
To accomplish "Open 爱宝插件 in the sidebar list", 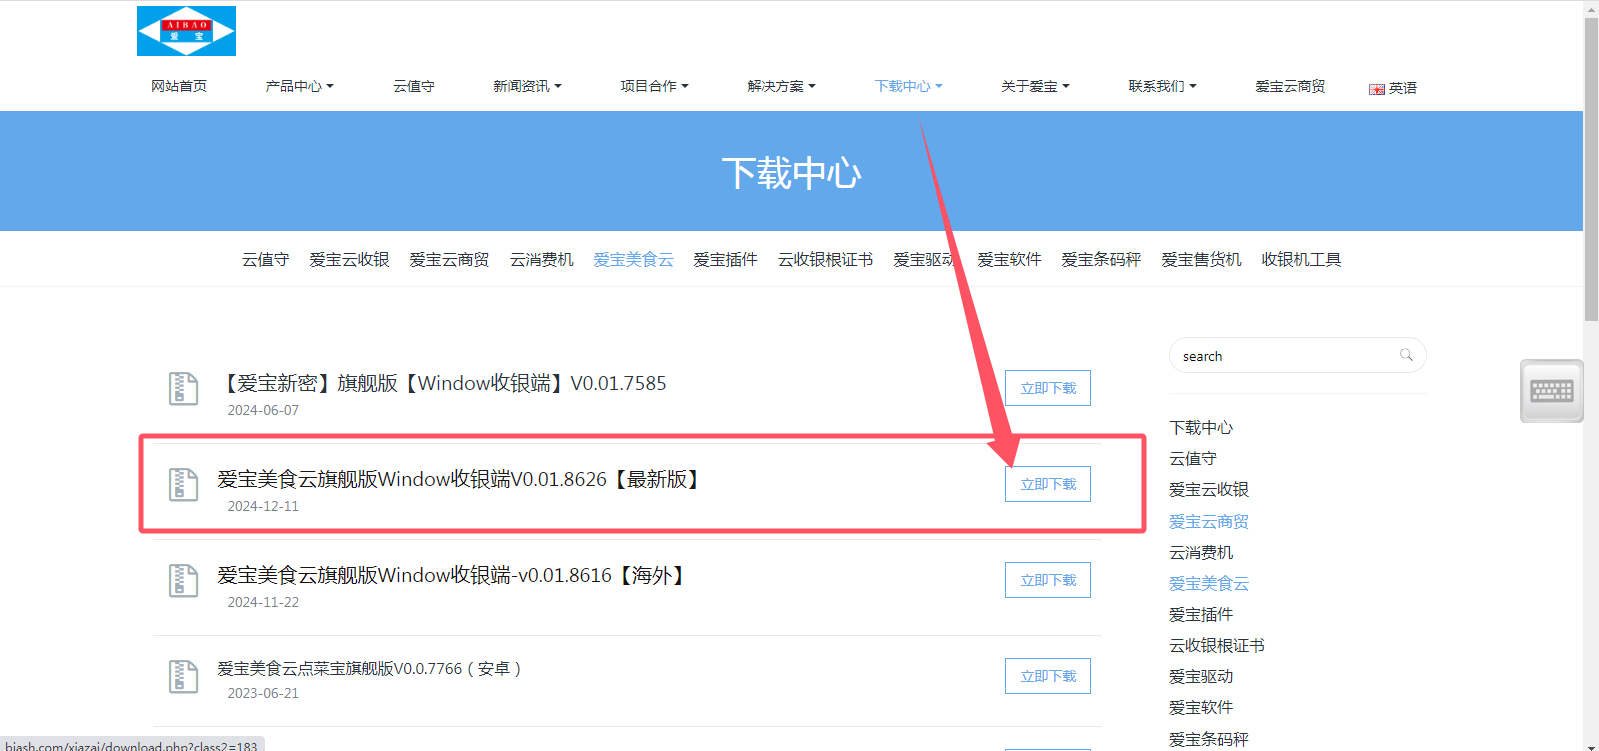I will click(1201, 614).
